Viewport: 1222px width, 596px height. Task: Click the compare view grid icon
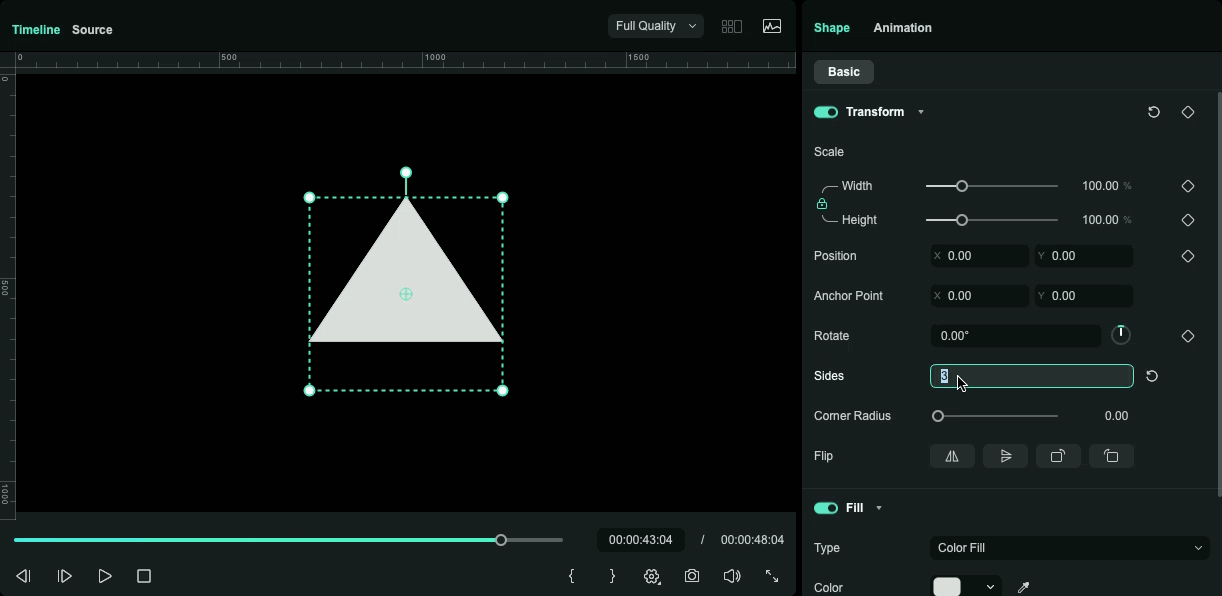(732, 27)
